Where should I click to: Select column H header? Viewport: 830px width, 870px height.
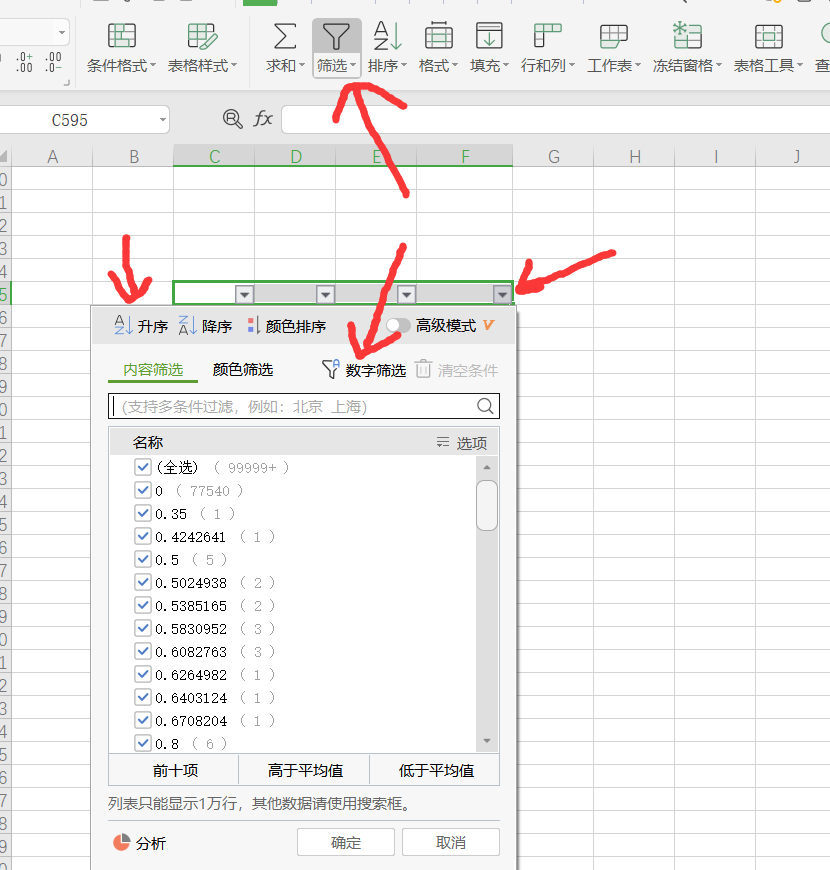[x=634, y=156]
